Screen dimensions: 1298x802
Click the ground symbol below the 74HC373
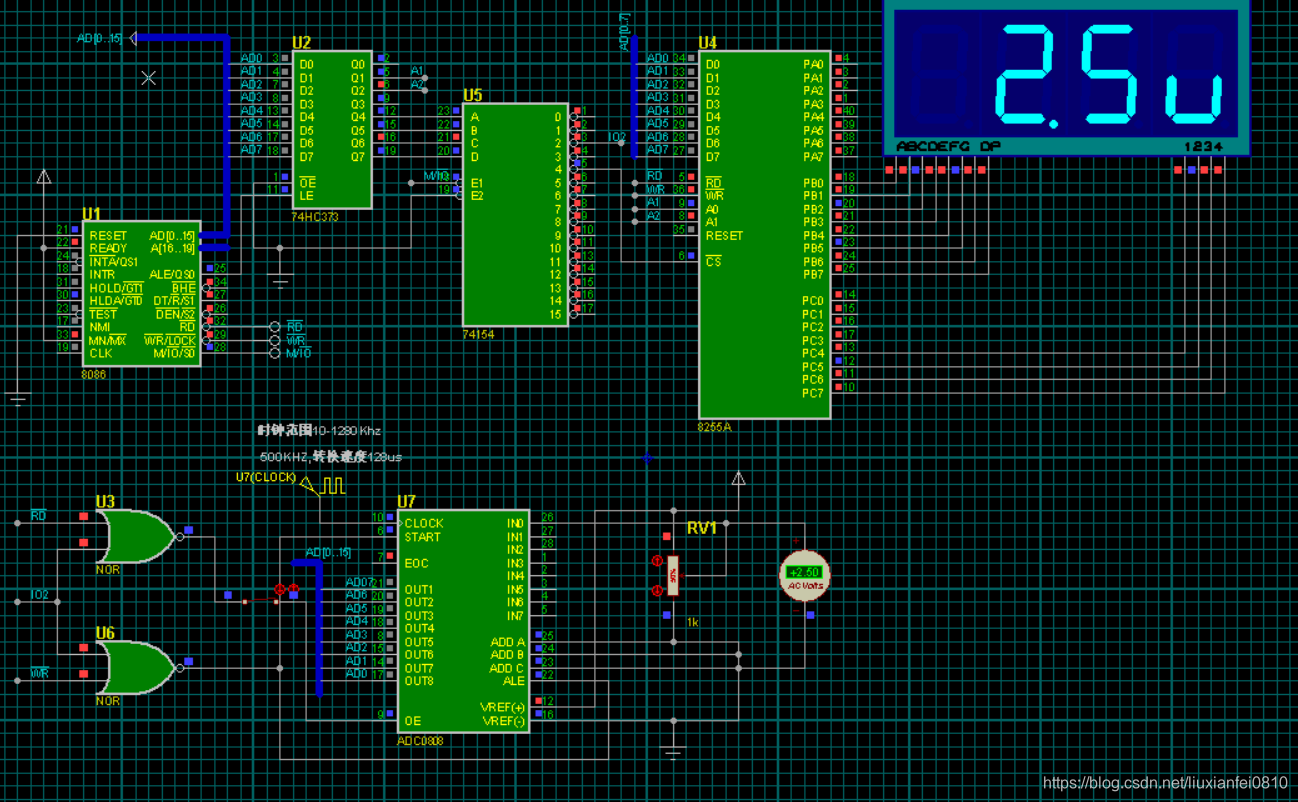pos(281,282)
